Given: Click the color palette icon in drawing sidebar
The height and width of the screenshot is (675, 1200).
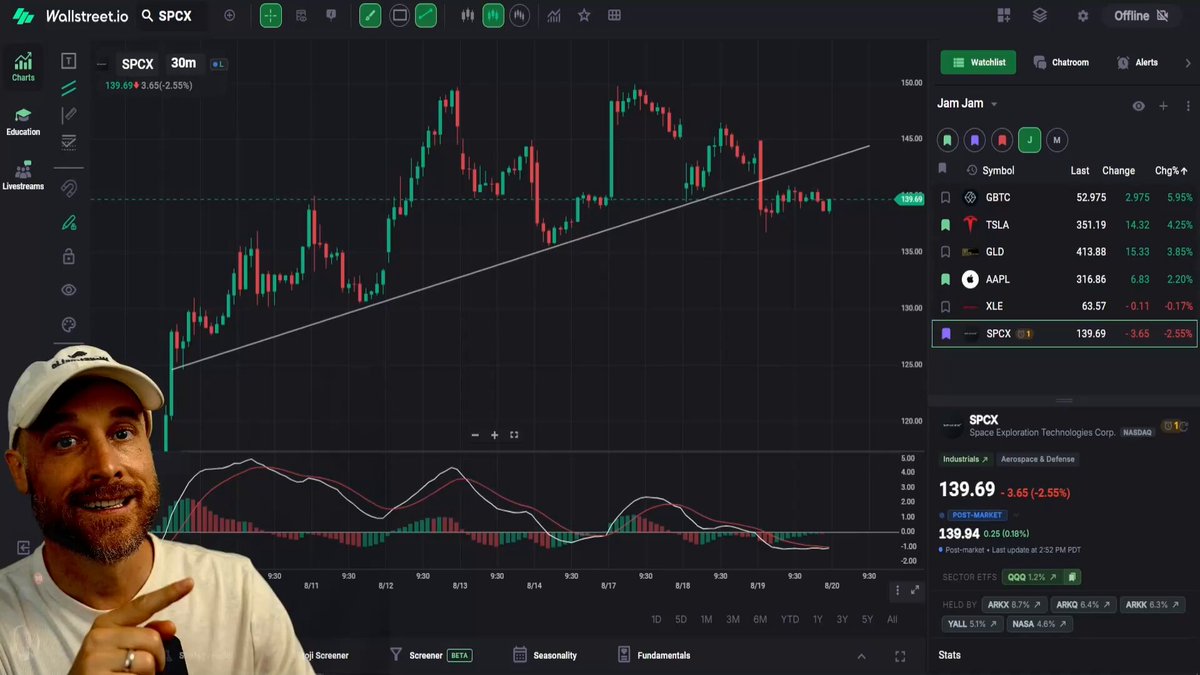Looking at the screenshot, I should coord(68,325).
